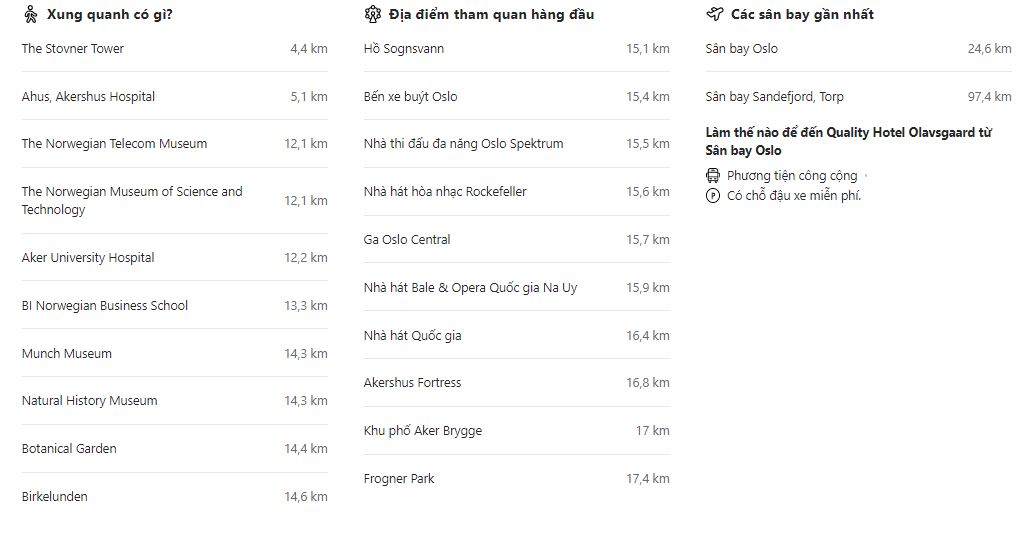Viewport: 1034px width, 533px height.
Task: Click the bus icon for Phương tiện công cộng
Action: (713, 175)
